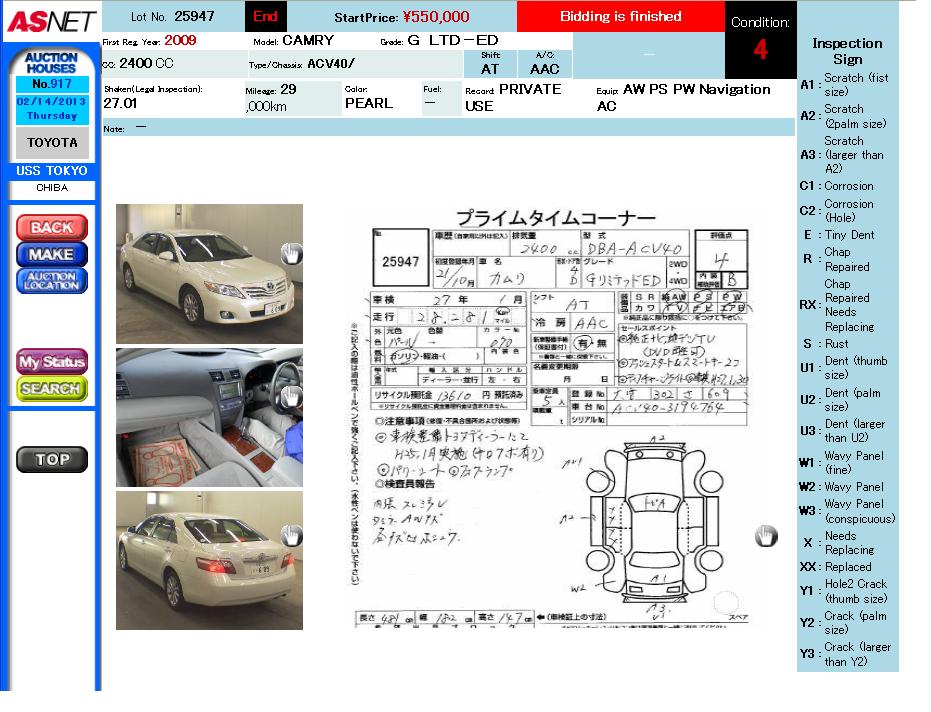
Task: Click the red 'Bidding is finished' banner
Action: pyautogui.click(x=620, y=17)
